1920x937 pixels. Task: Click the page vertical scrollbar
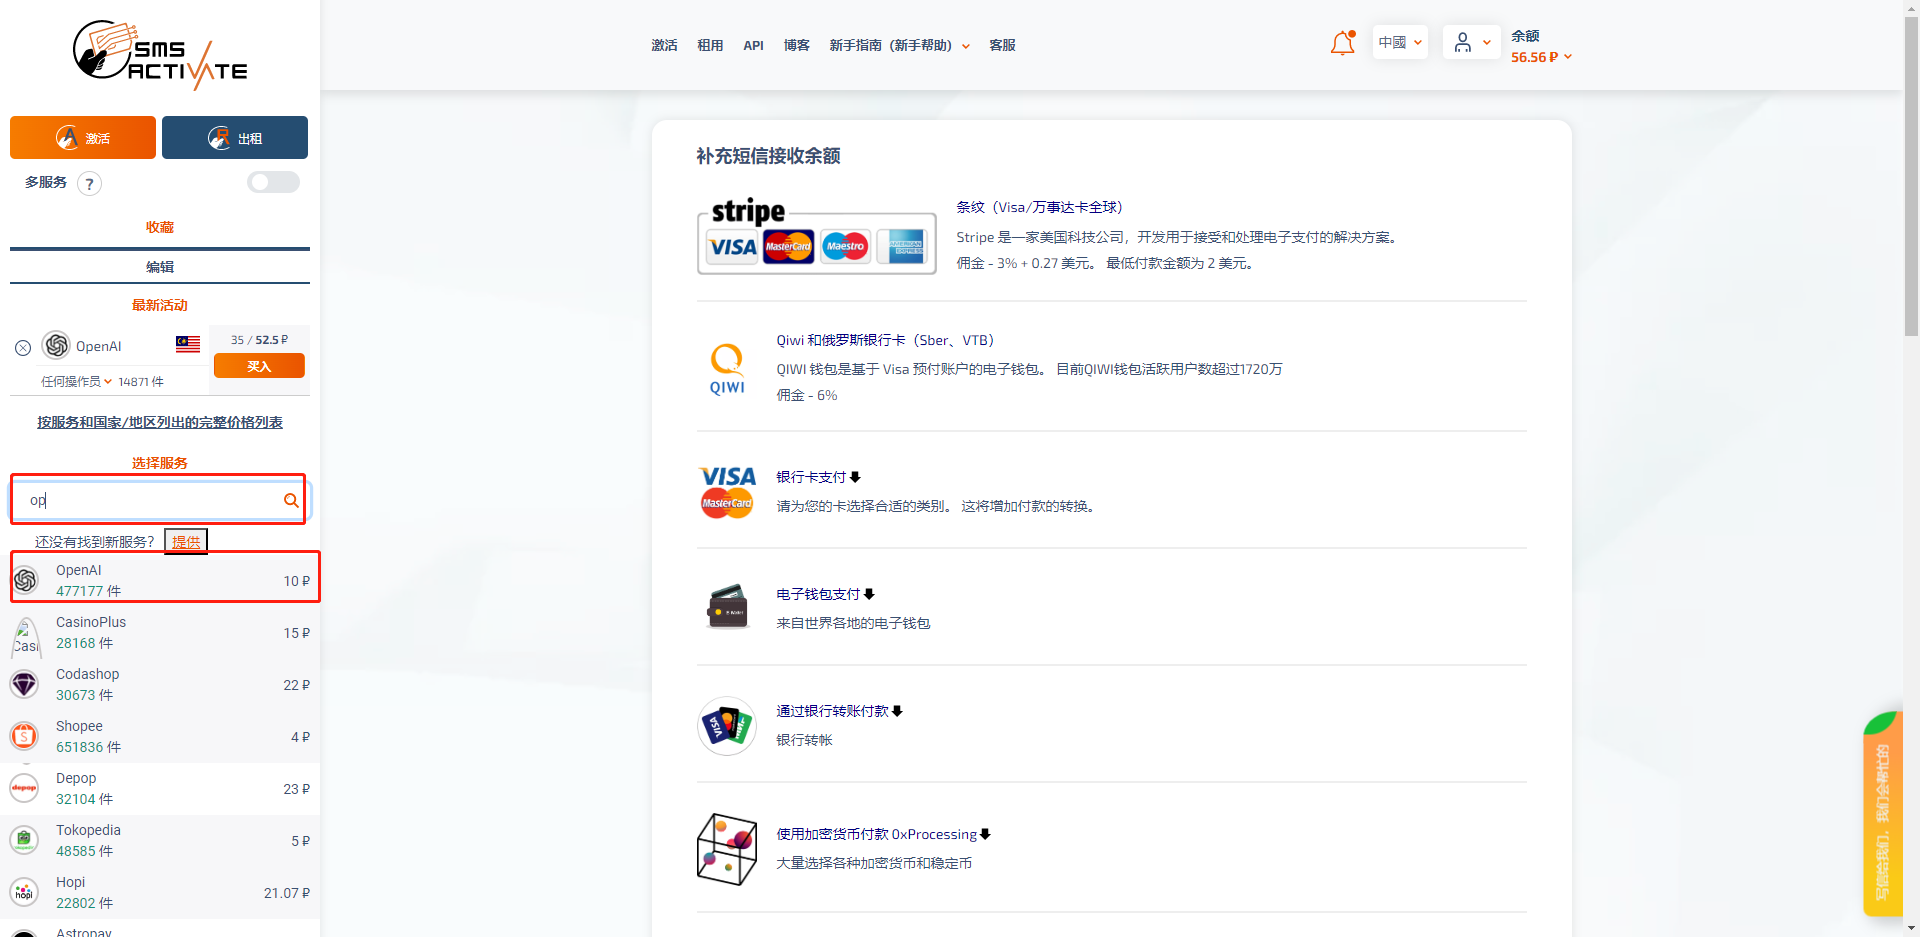1911,175
